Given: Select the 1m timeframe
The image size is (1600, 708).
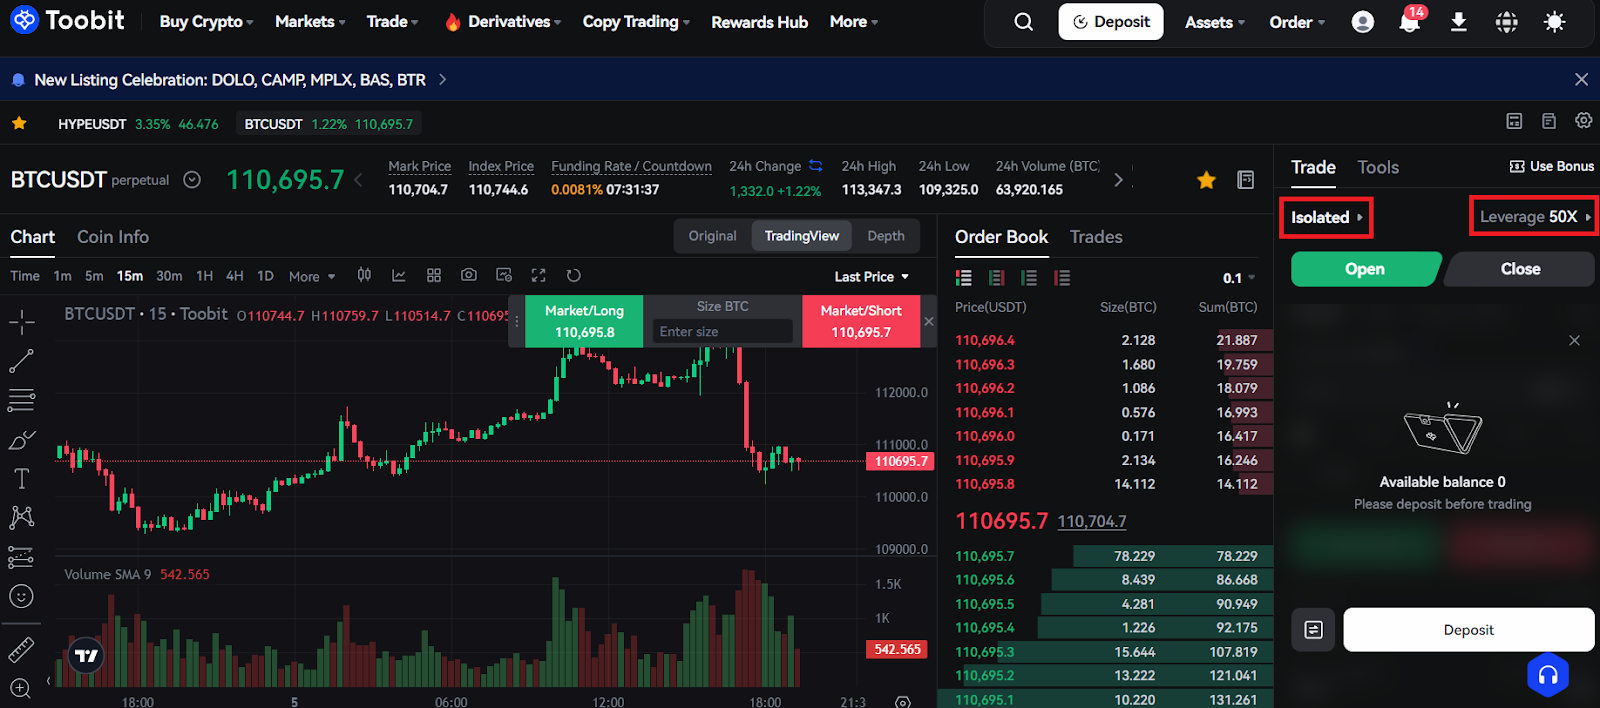Looking at the screenshot, I should click(x=62, y=276).
